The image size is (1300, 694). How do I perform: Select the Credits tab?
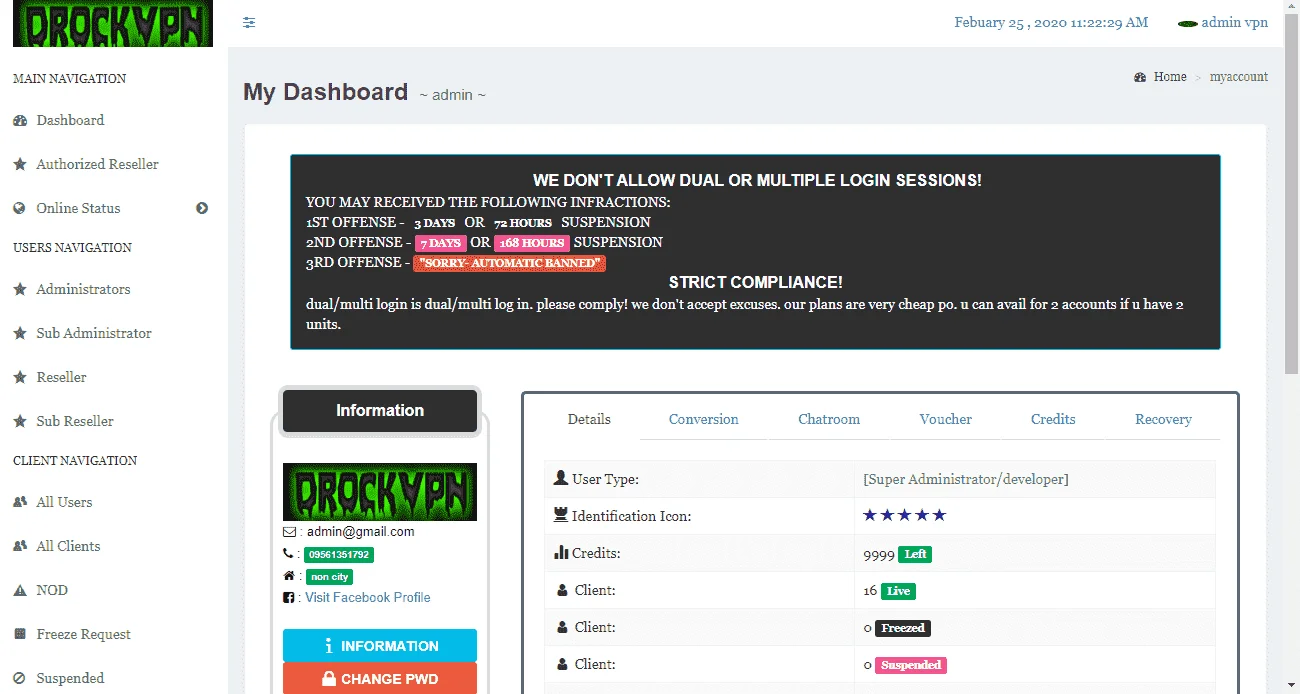click(1053, 419)
